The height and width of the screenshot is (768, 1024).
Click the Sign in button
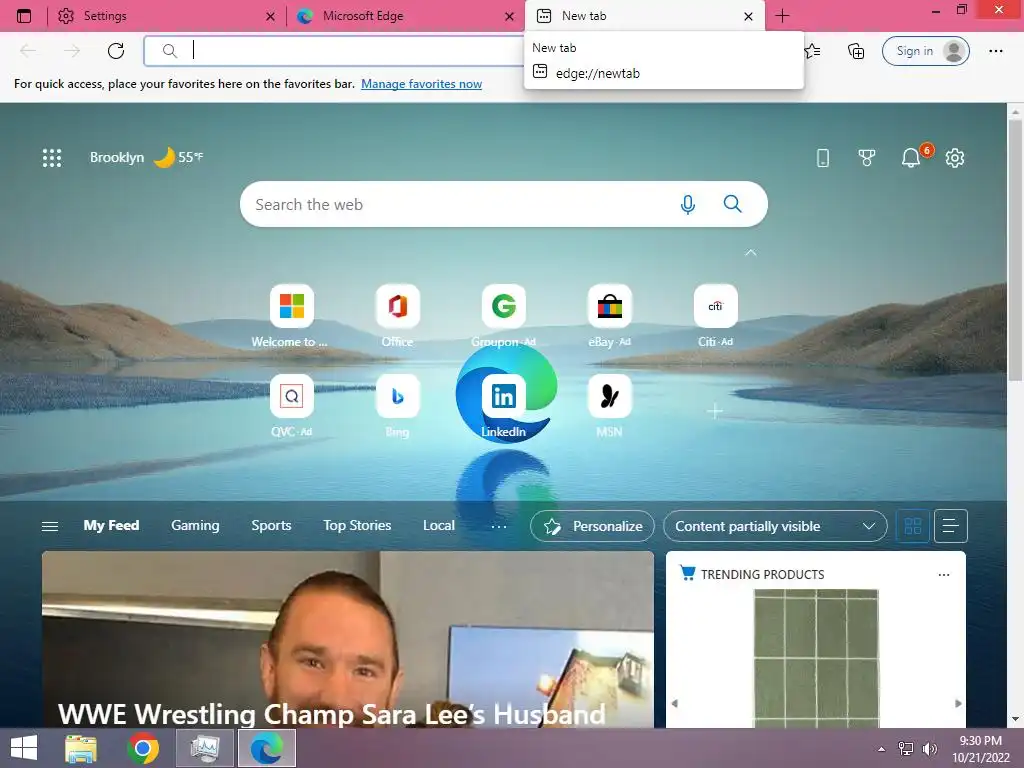925,51
